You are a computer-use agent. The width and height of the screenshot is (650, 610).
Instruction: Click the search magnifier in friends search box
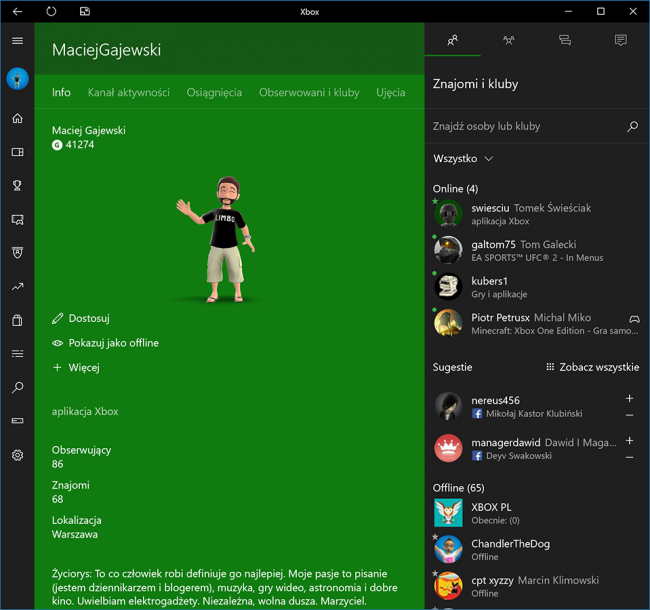pyautogui.click(x=633, y=126)
